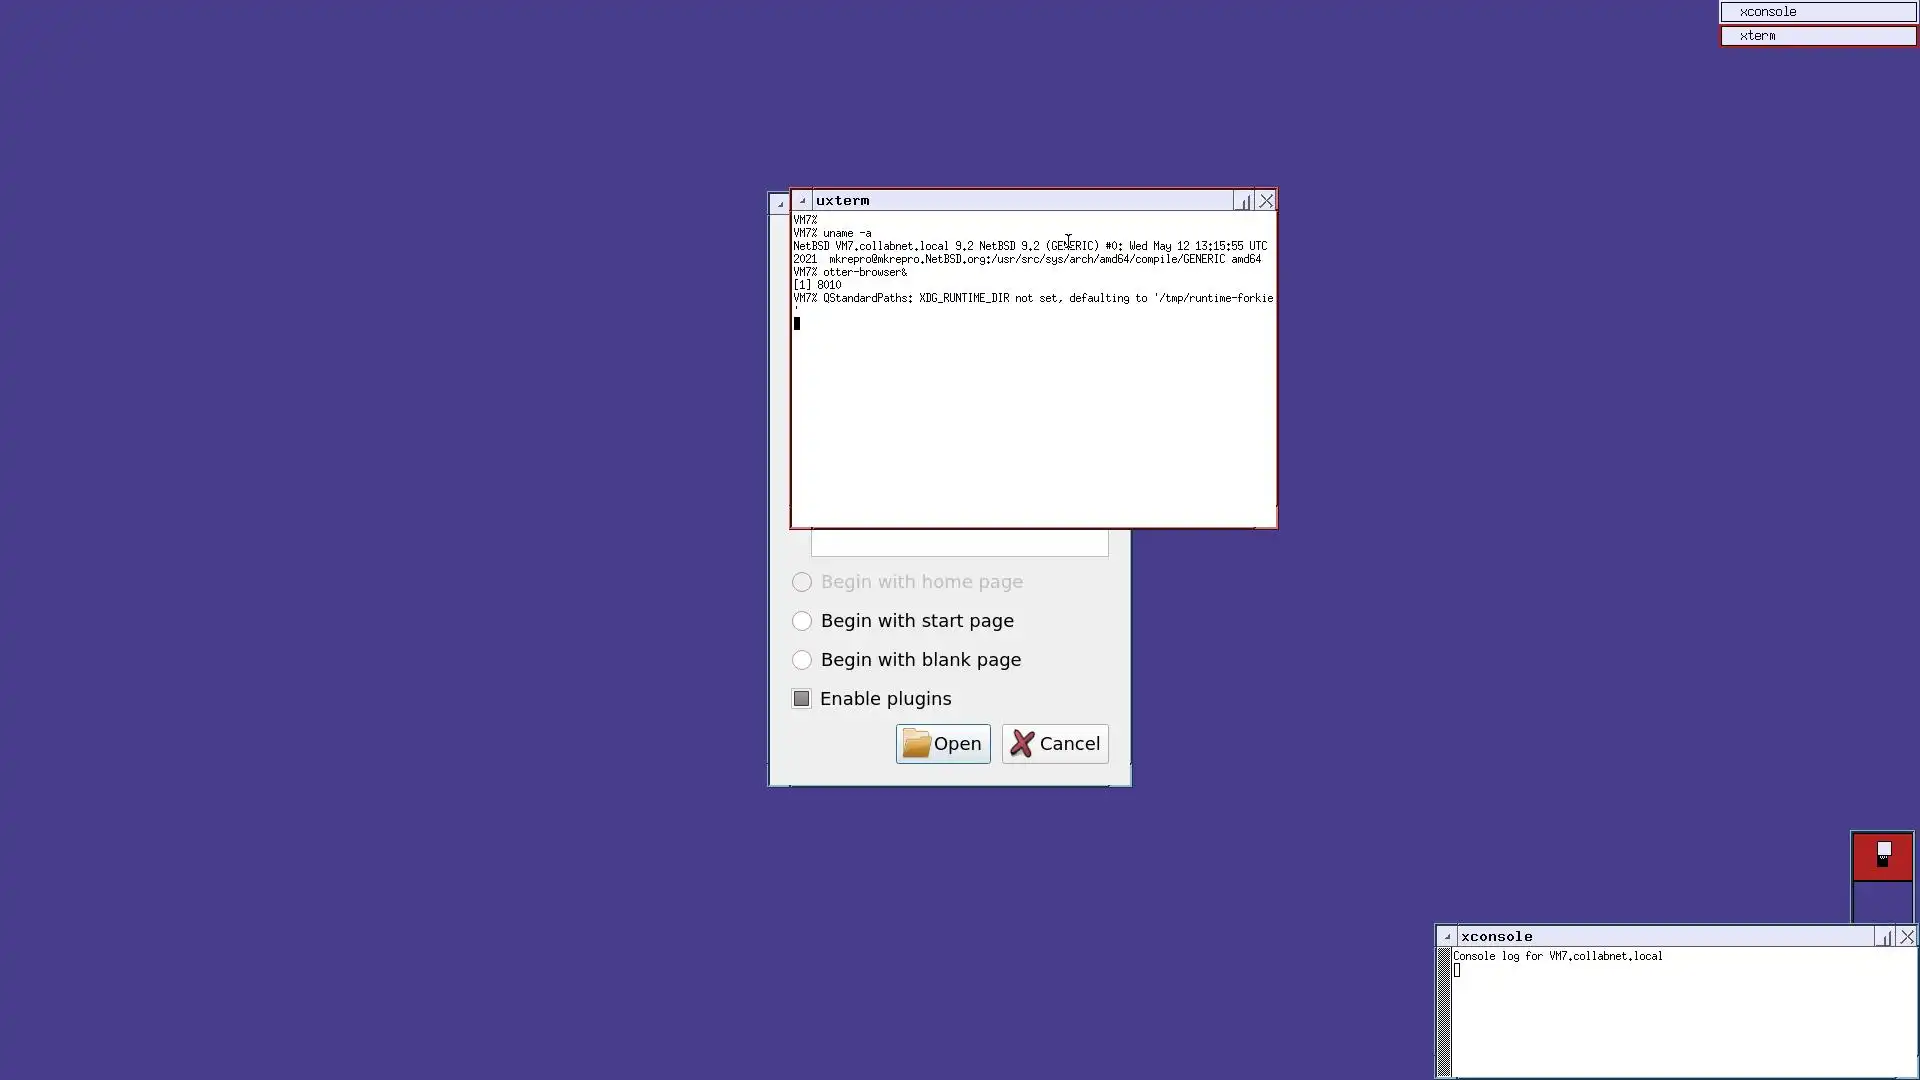Click the Open button's folder icon
The width and height of the screenshot is (1920, 1080).
(x=916, y=743)
